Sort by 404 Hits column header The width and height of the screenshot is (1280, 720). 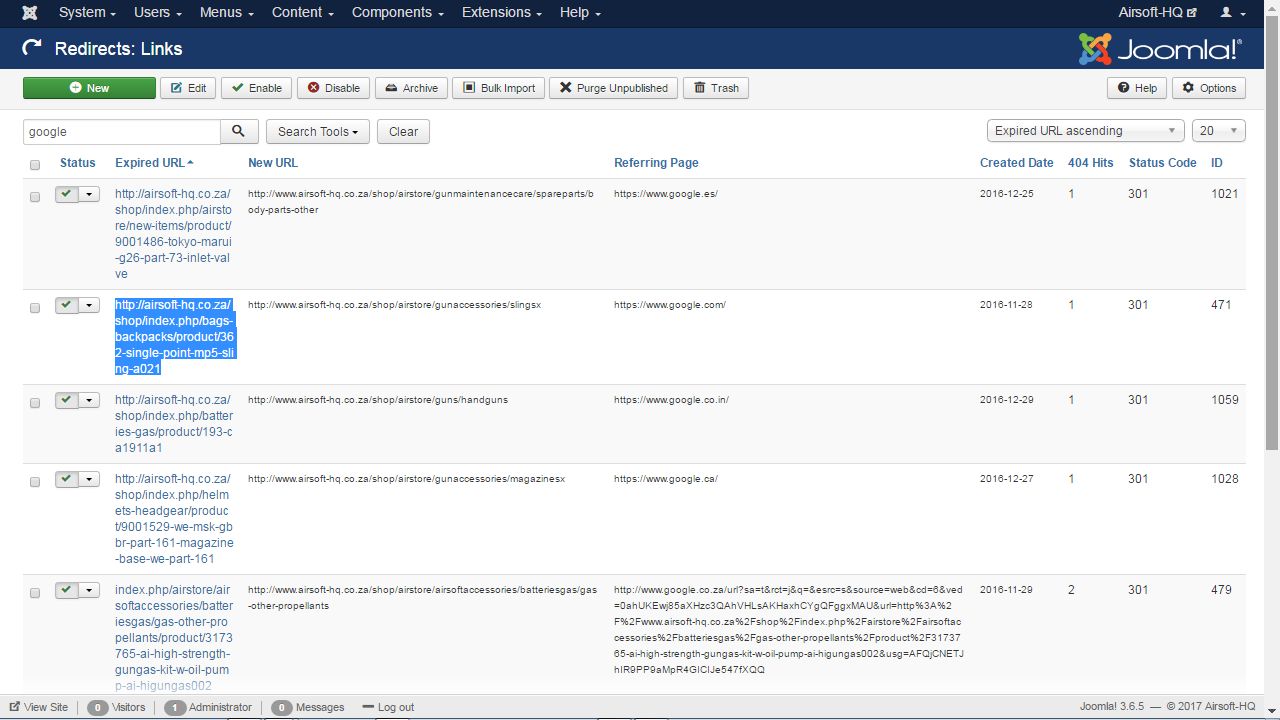(x=1091, y=163)
